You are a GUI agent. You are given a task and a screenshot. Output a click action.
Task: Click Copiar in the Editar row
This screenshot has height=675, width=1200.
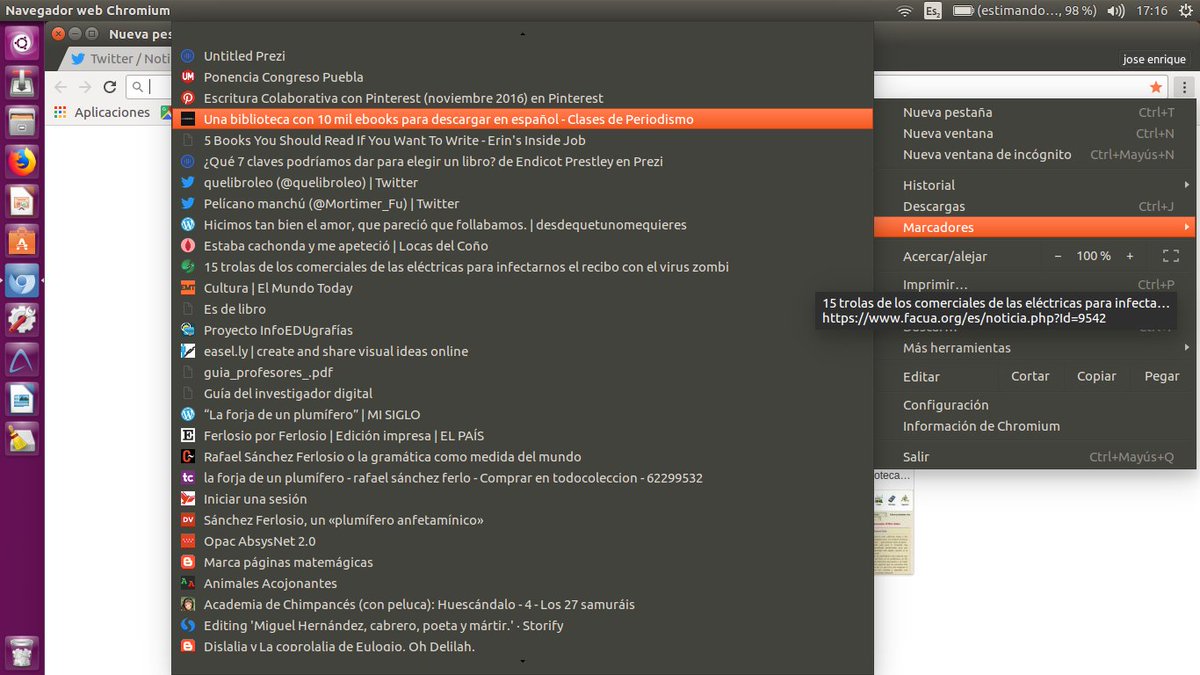click(1096, 376)
